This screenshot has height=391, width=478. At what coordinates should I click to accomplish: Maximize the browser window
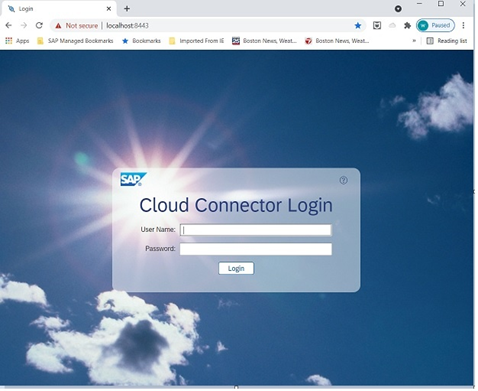[x=441, y=4]
